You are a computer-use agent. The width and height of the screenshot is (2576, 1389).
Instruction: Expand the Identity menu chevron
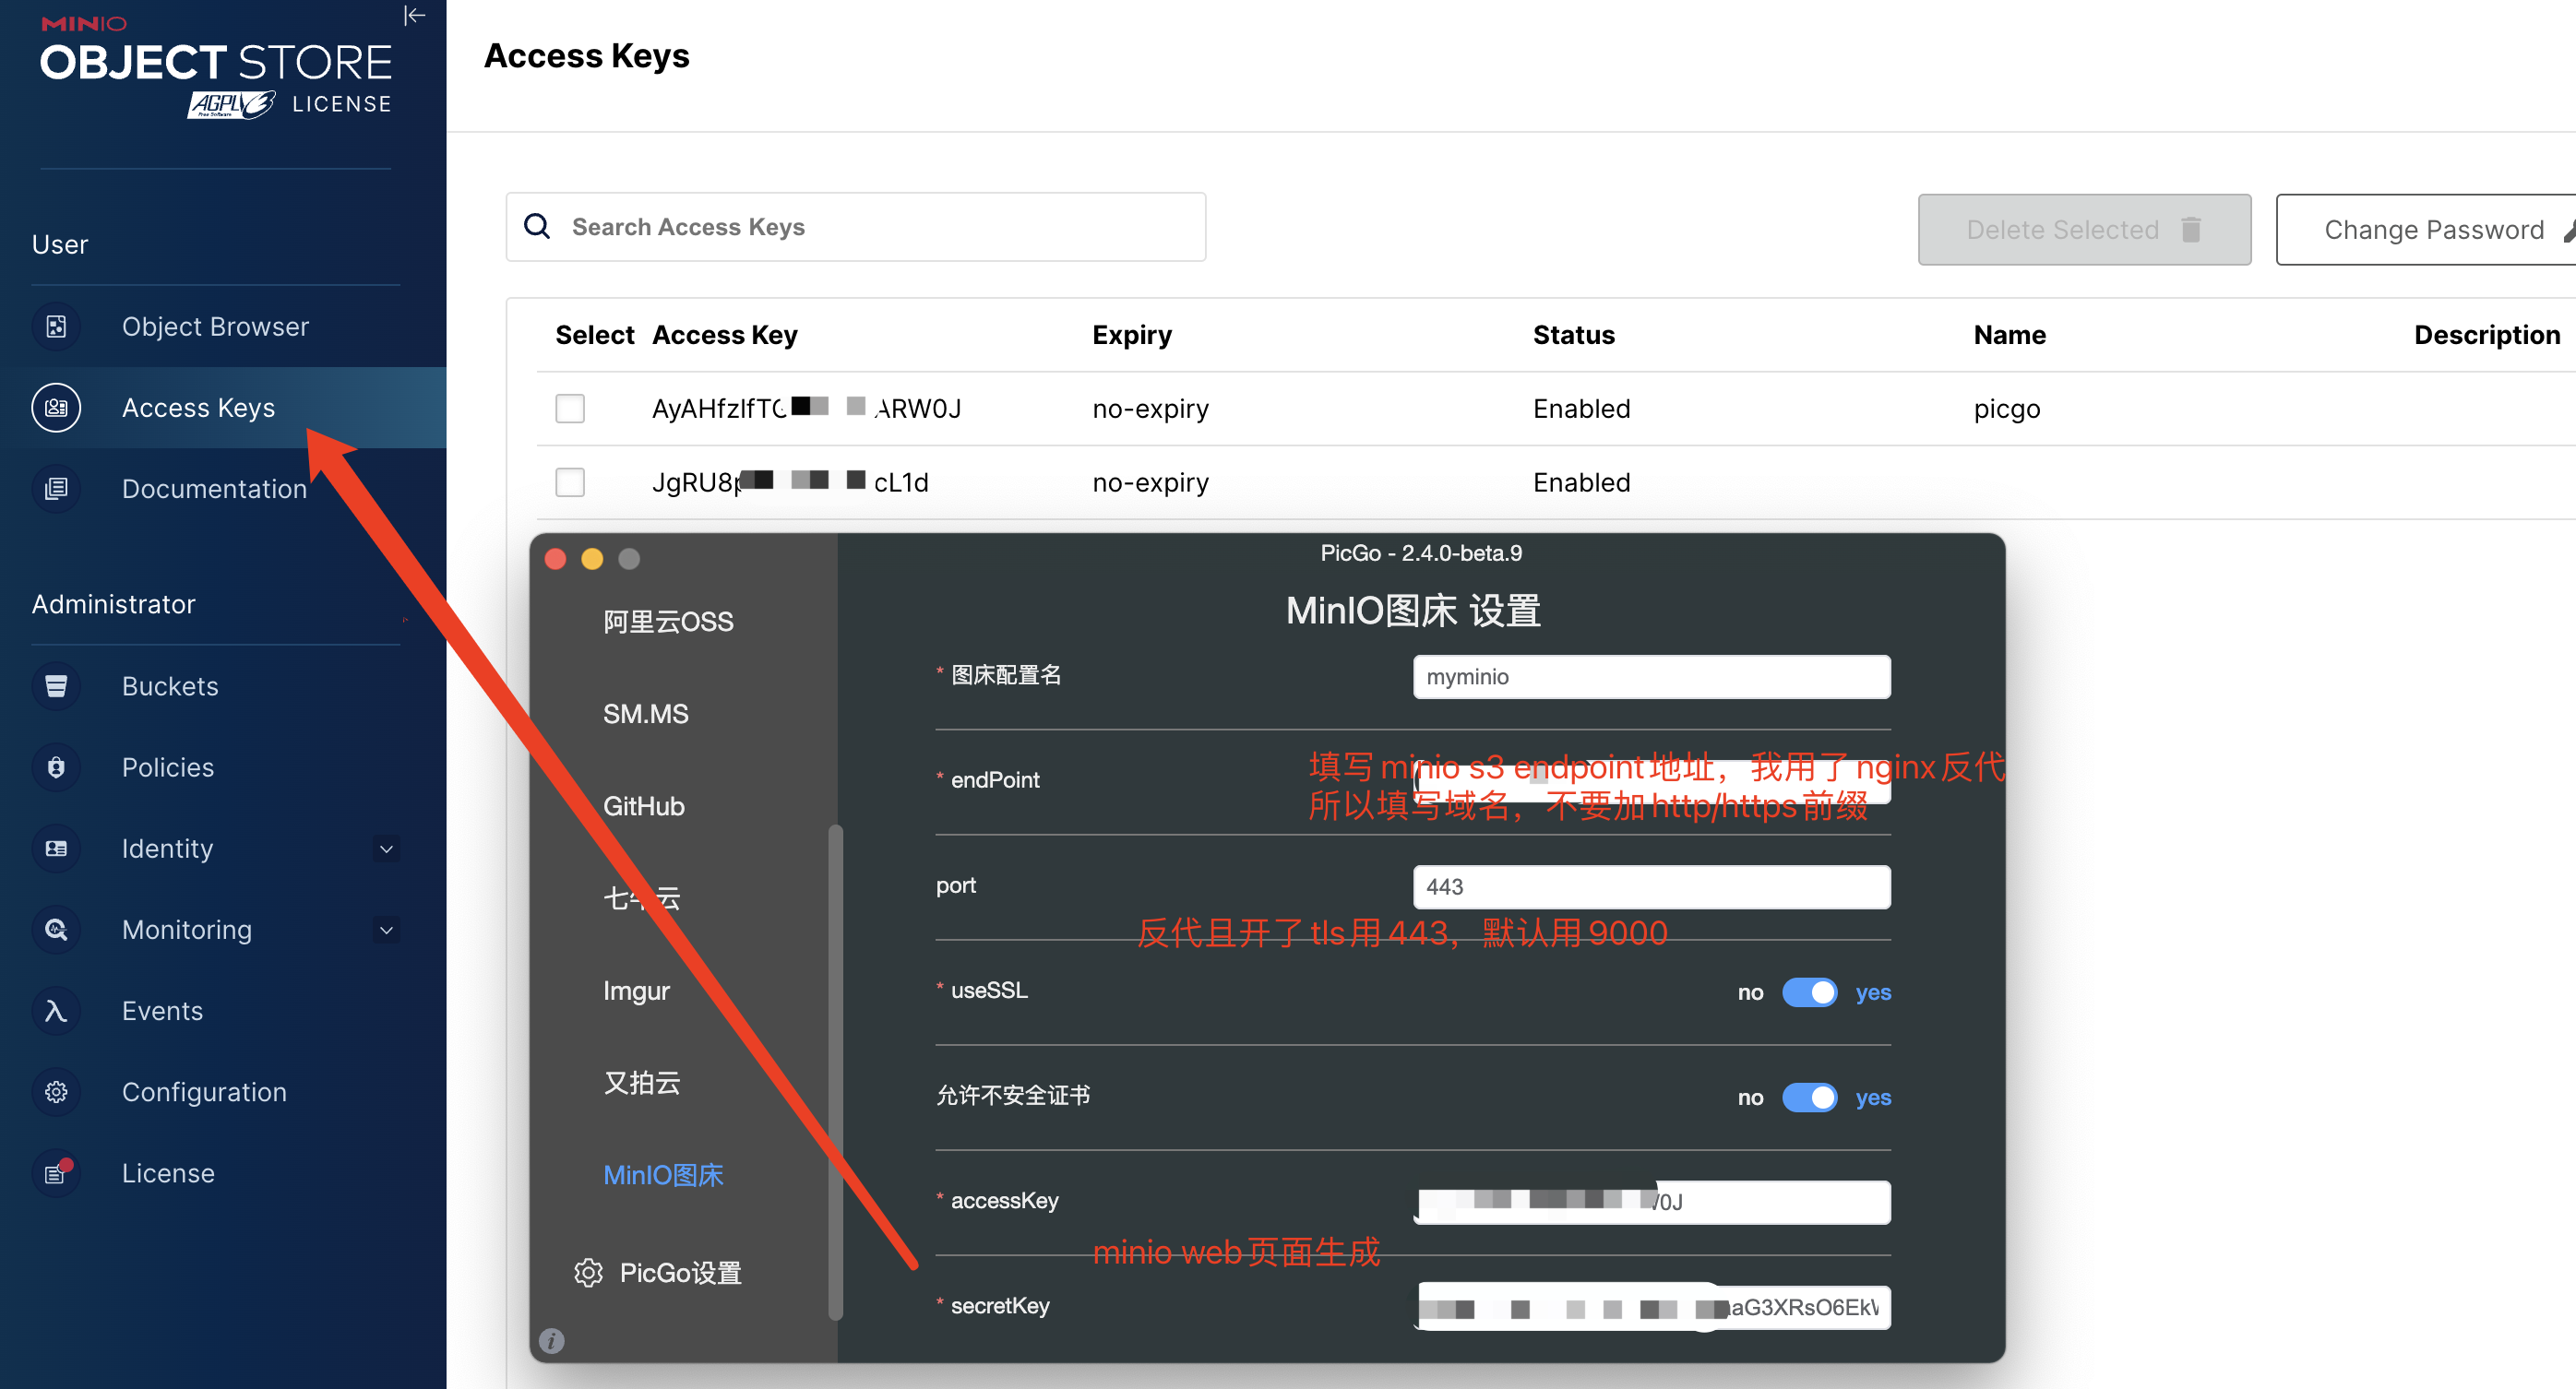387,849
